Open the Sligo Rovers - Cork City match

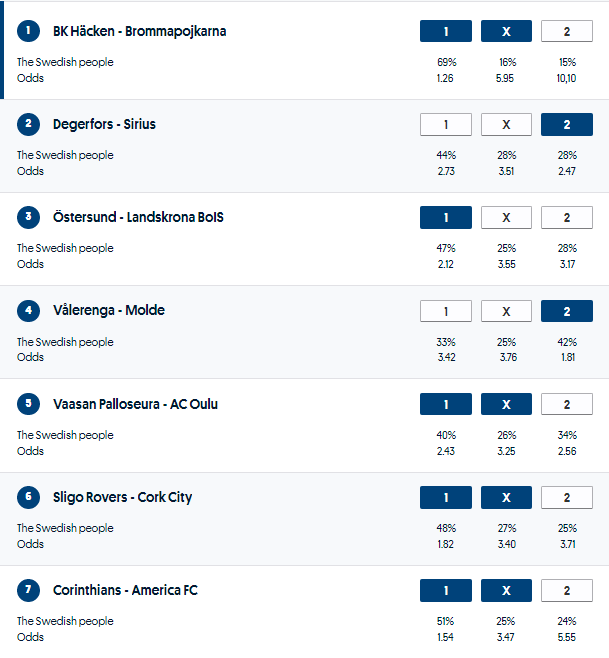(x=122, y=497)
